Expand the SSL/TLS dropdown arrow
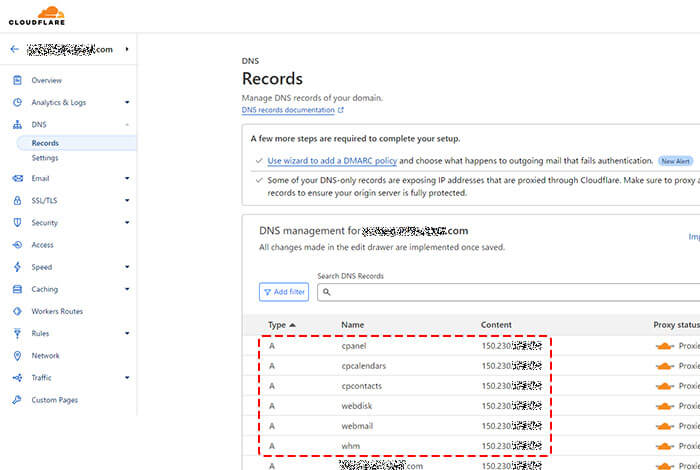 click(127, 200)
